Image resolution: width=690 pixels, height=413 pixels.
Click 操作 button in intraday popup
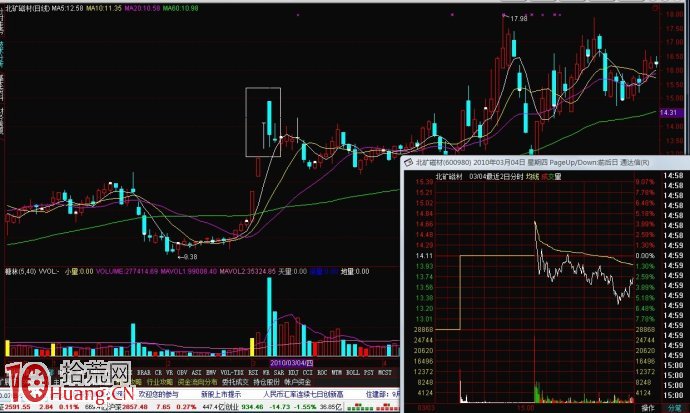pos(648,409)
